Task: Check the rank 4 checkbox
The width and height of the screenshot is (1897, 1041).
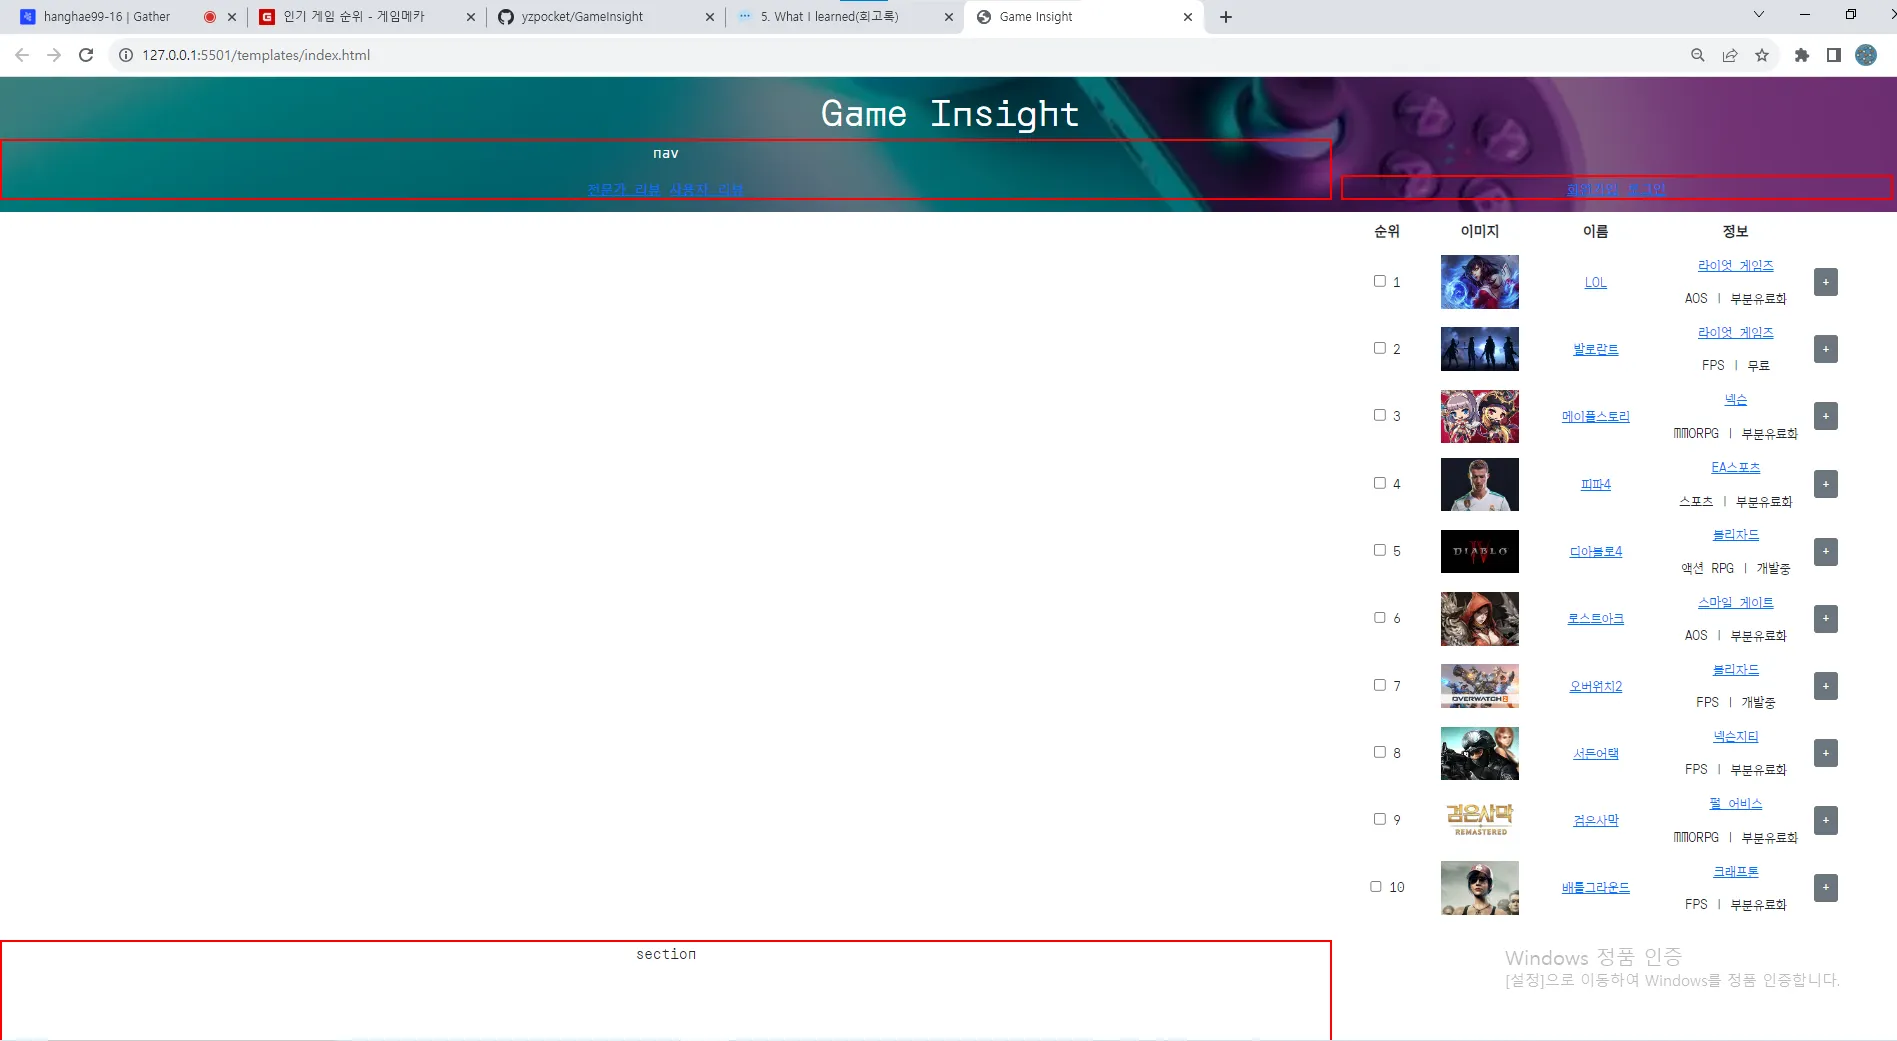Action: [x=1380, y=483]
